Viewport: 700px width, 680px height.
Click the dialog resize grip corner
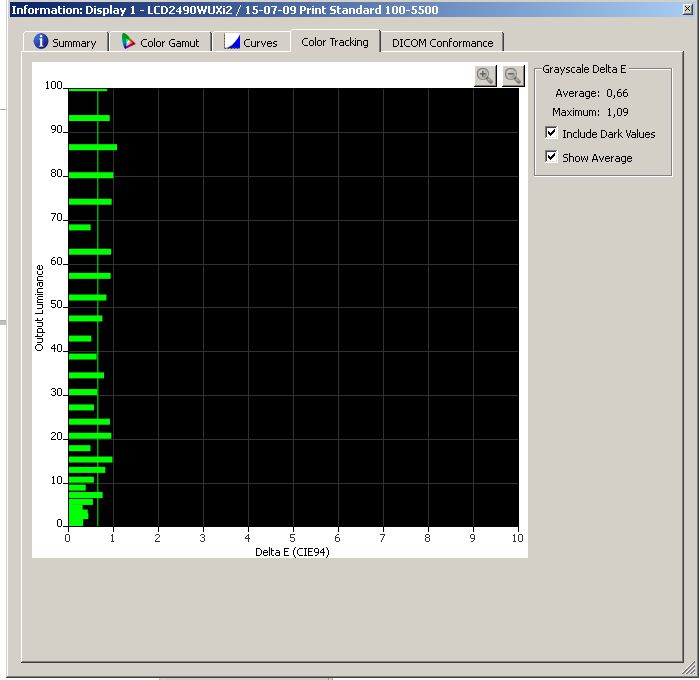pos(689,669)
